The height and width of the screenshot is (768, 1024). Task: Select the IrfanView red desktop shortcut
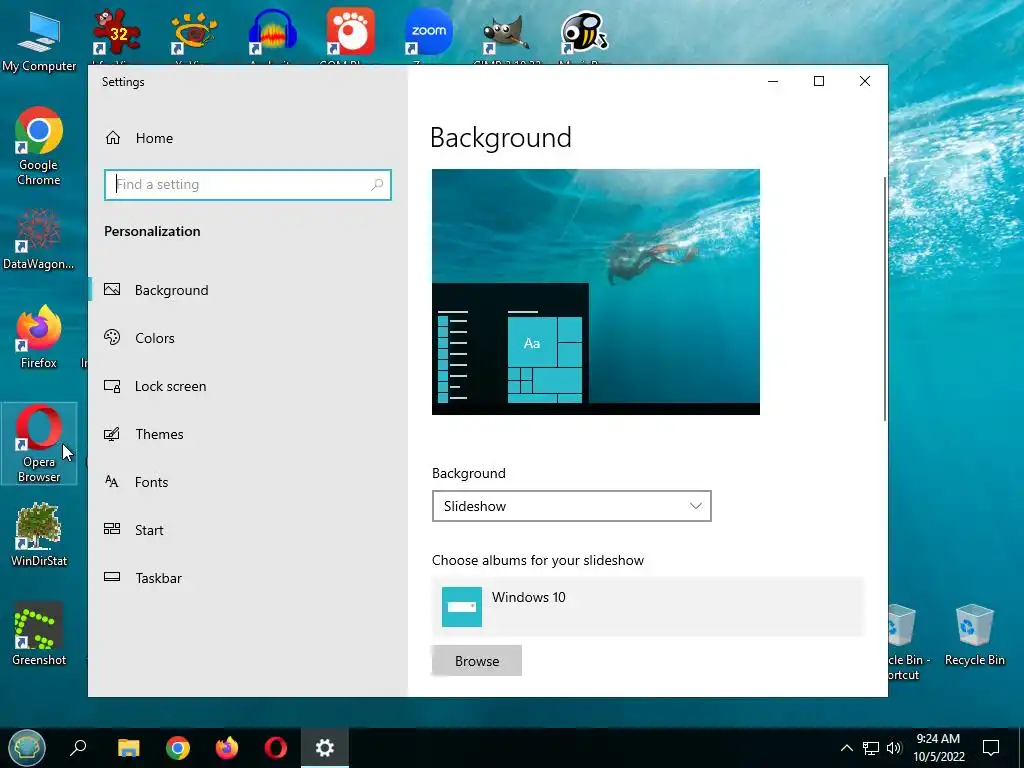click(116, 33)
